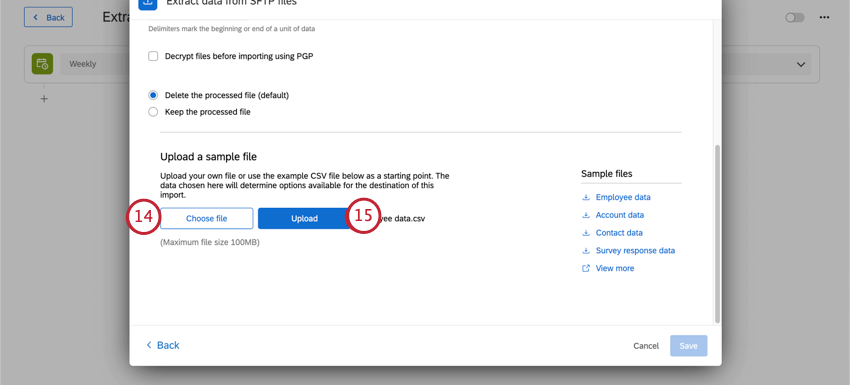Screen dimensions: 850x385
Task: Click the download icon beside Account data
Action: pyautogui.click(x=585, y=215)
